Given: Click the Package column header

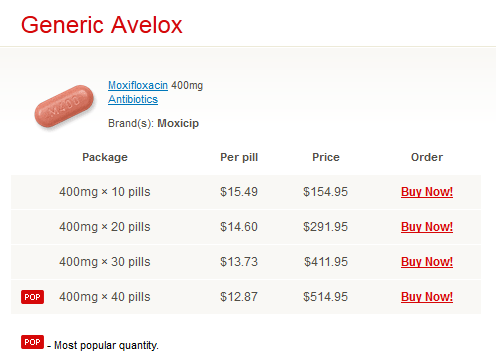Looking at the screenshot, I should pyautogui.click(x=105, y=157).
